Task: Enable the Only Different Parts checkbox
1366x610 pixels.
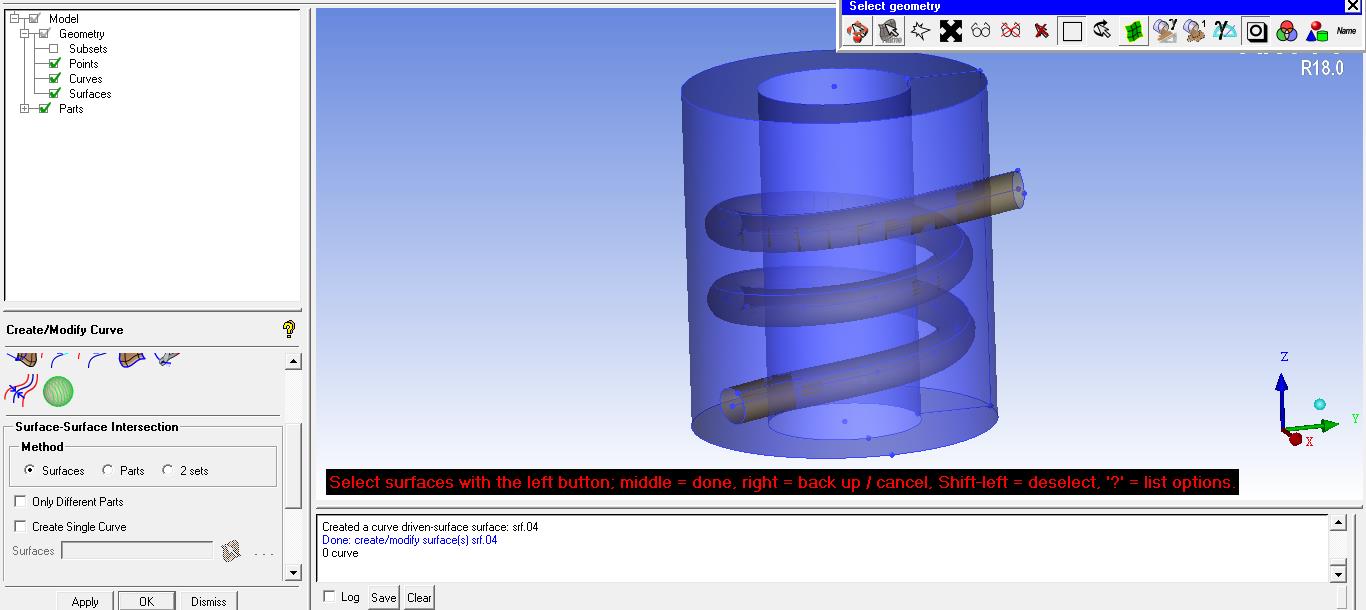Action: (19, 502)
